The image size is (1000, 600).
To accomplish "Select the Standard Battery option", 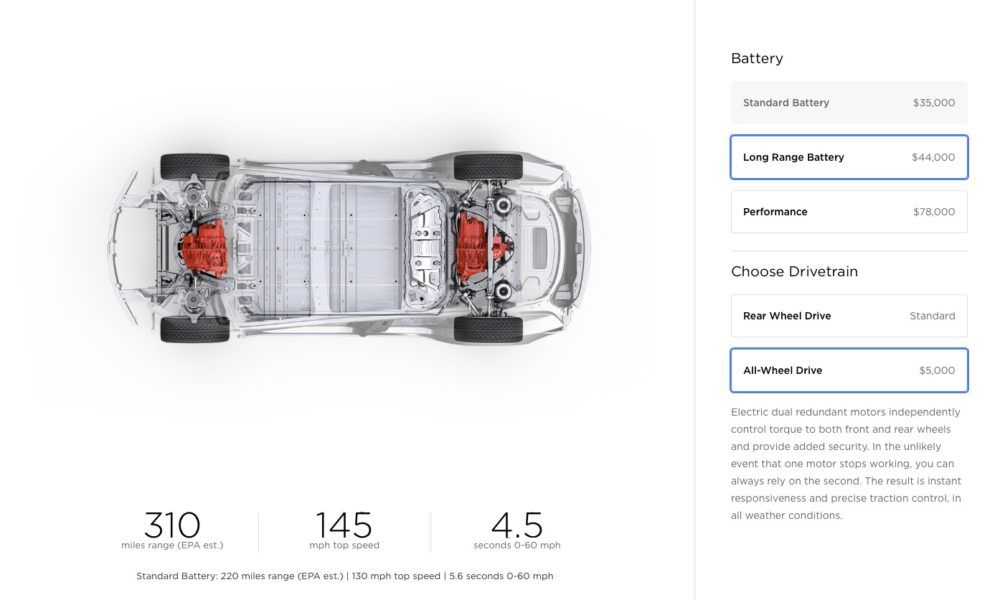I will tap(849, 103).
